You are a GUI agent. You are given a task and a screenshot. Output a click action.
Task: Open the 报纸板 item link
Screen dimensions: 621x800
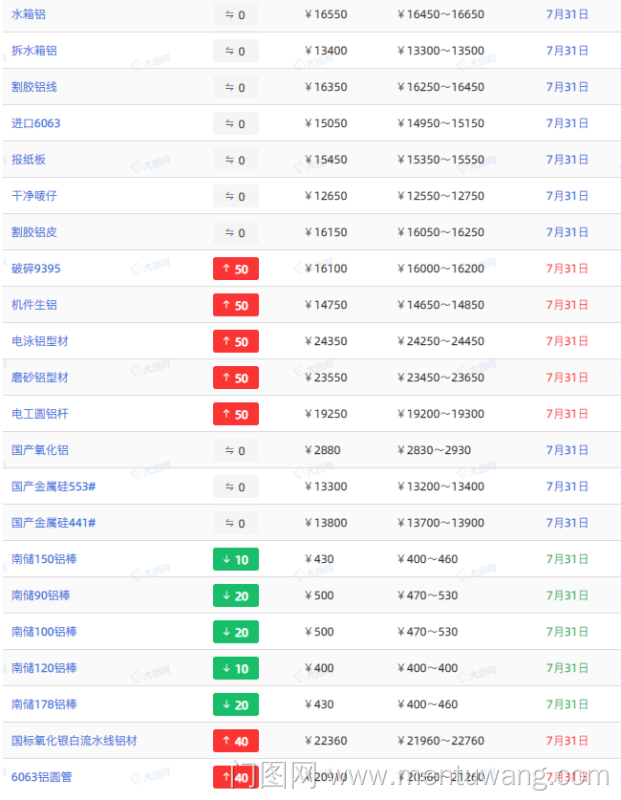(28, 160)
